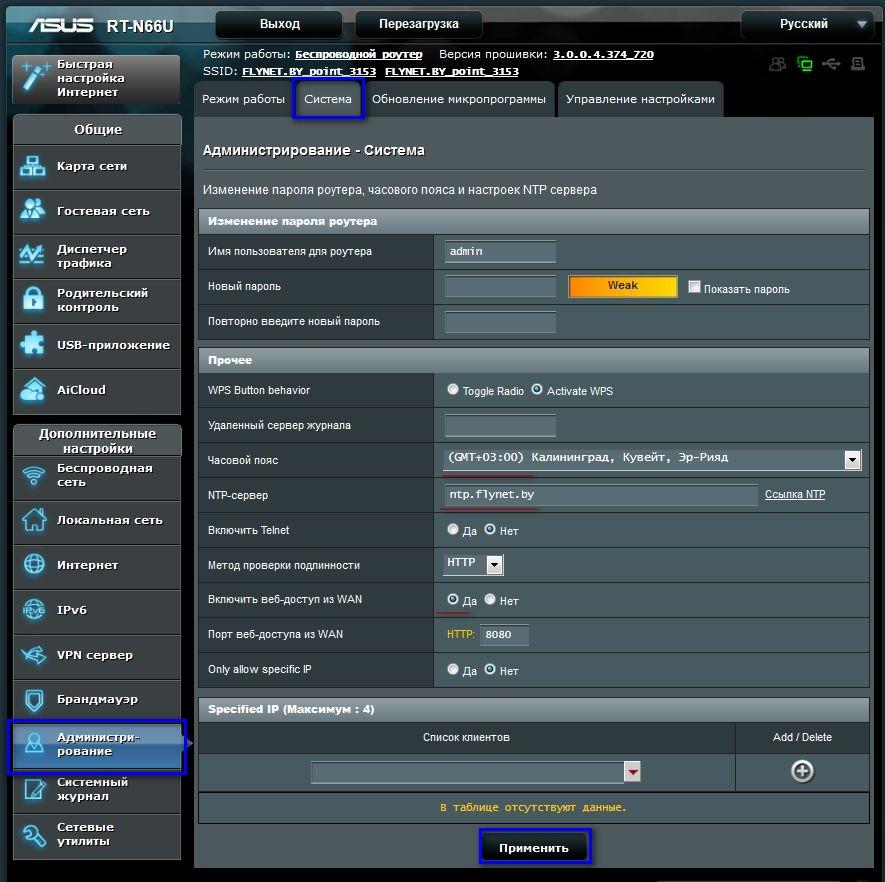Open the Русский language dropdown
This screenshot has height=882, width=885.
809,24
